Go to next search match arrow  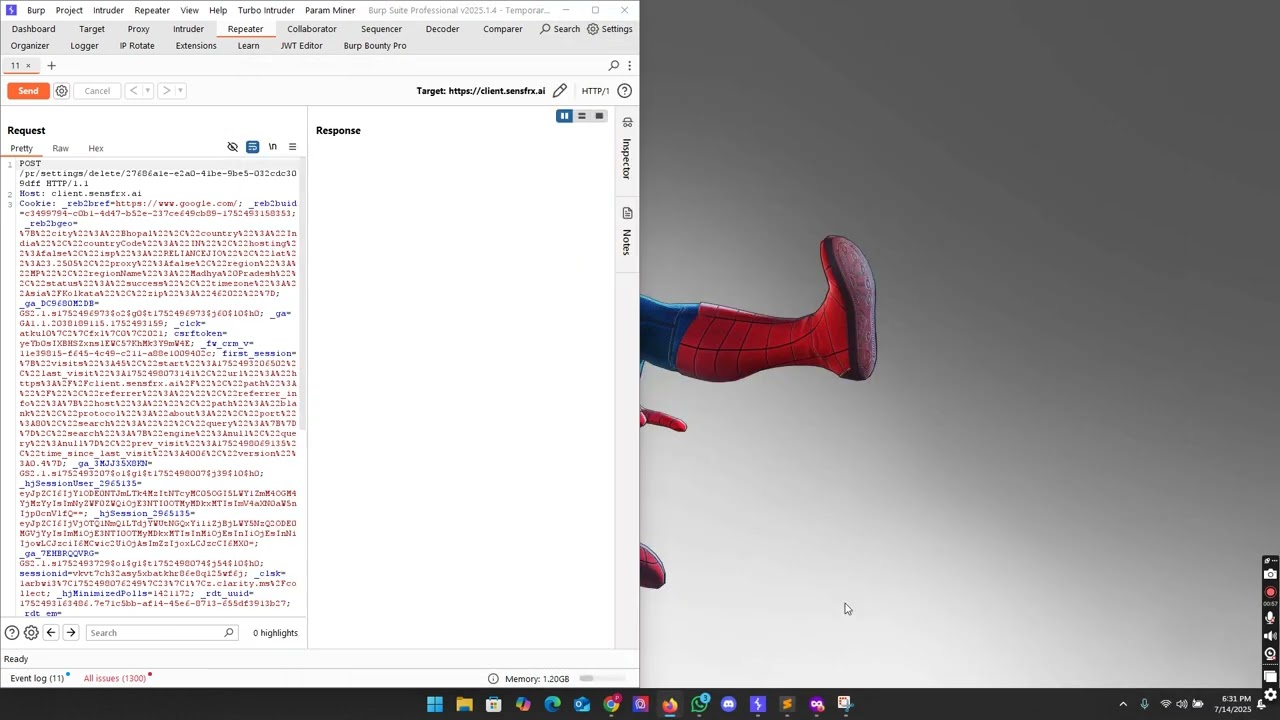pyautogui.click(x=71, y=633)
